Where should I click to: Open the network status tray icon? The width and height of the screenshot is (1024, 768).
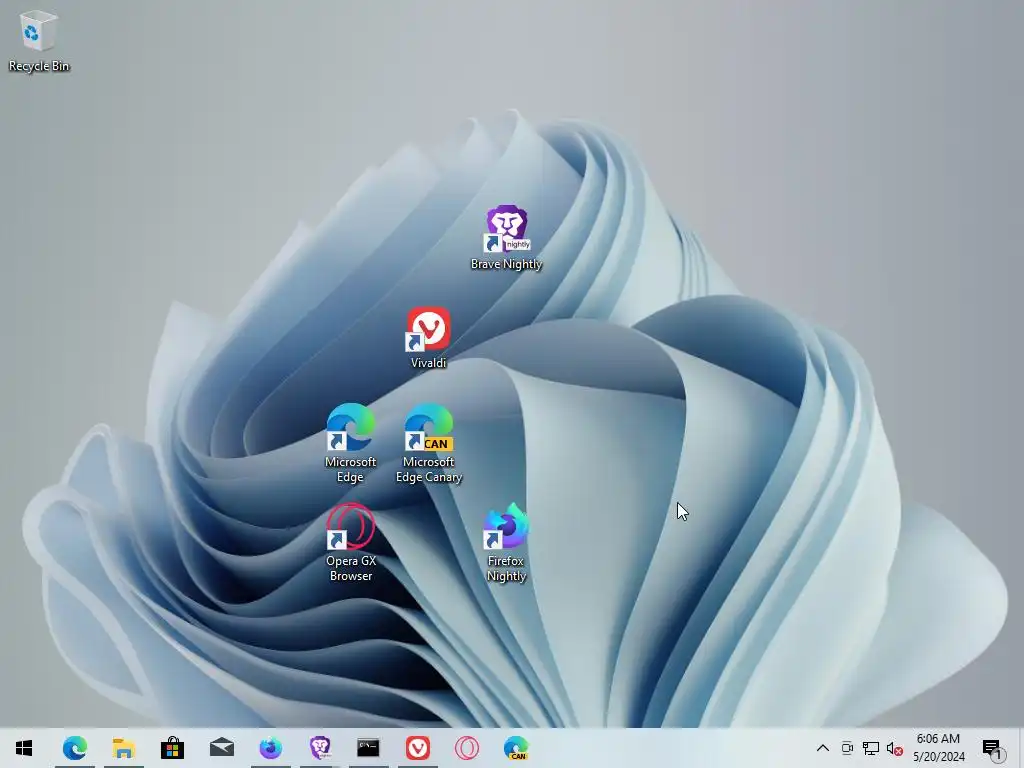click(x=871, y=748)
